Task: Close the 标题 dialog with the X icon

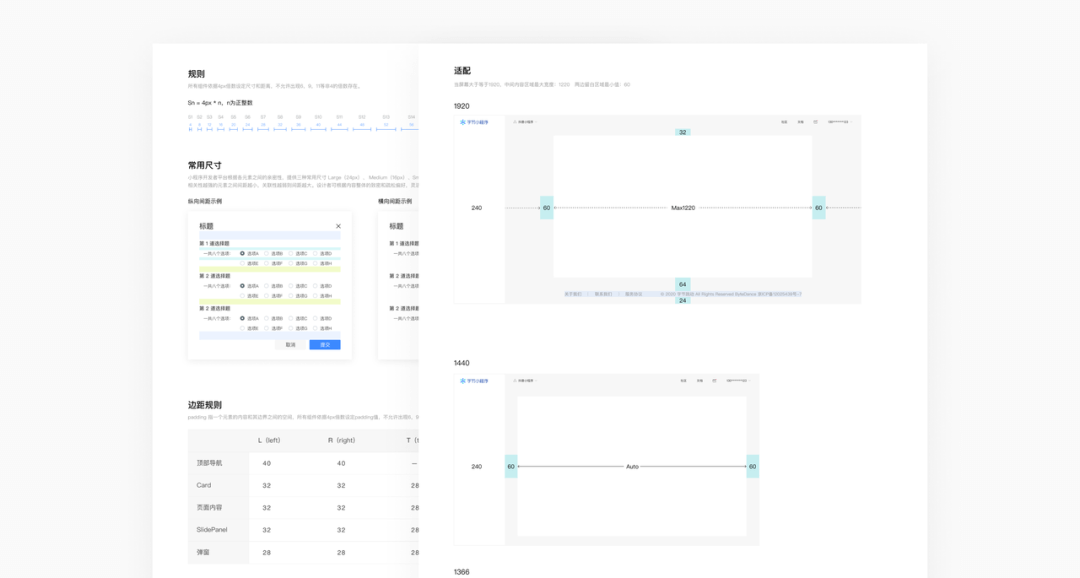Action: tap(338, 226)
